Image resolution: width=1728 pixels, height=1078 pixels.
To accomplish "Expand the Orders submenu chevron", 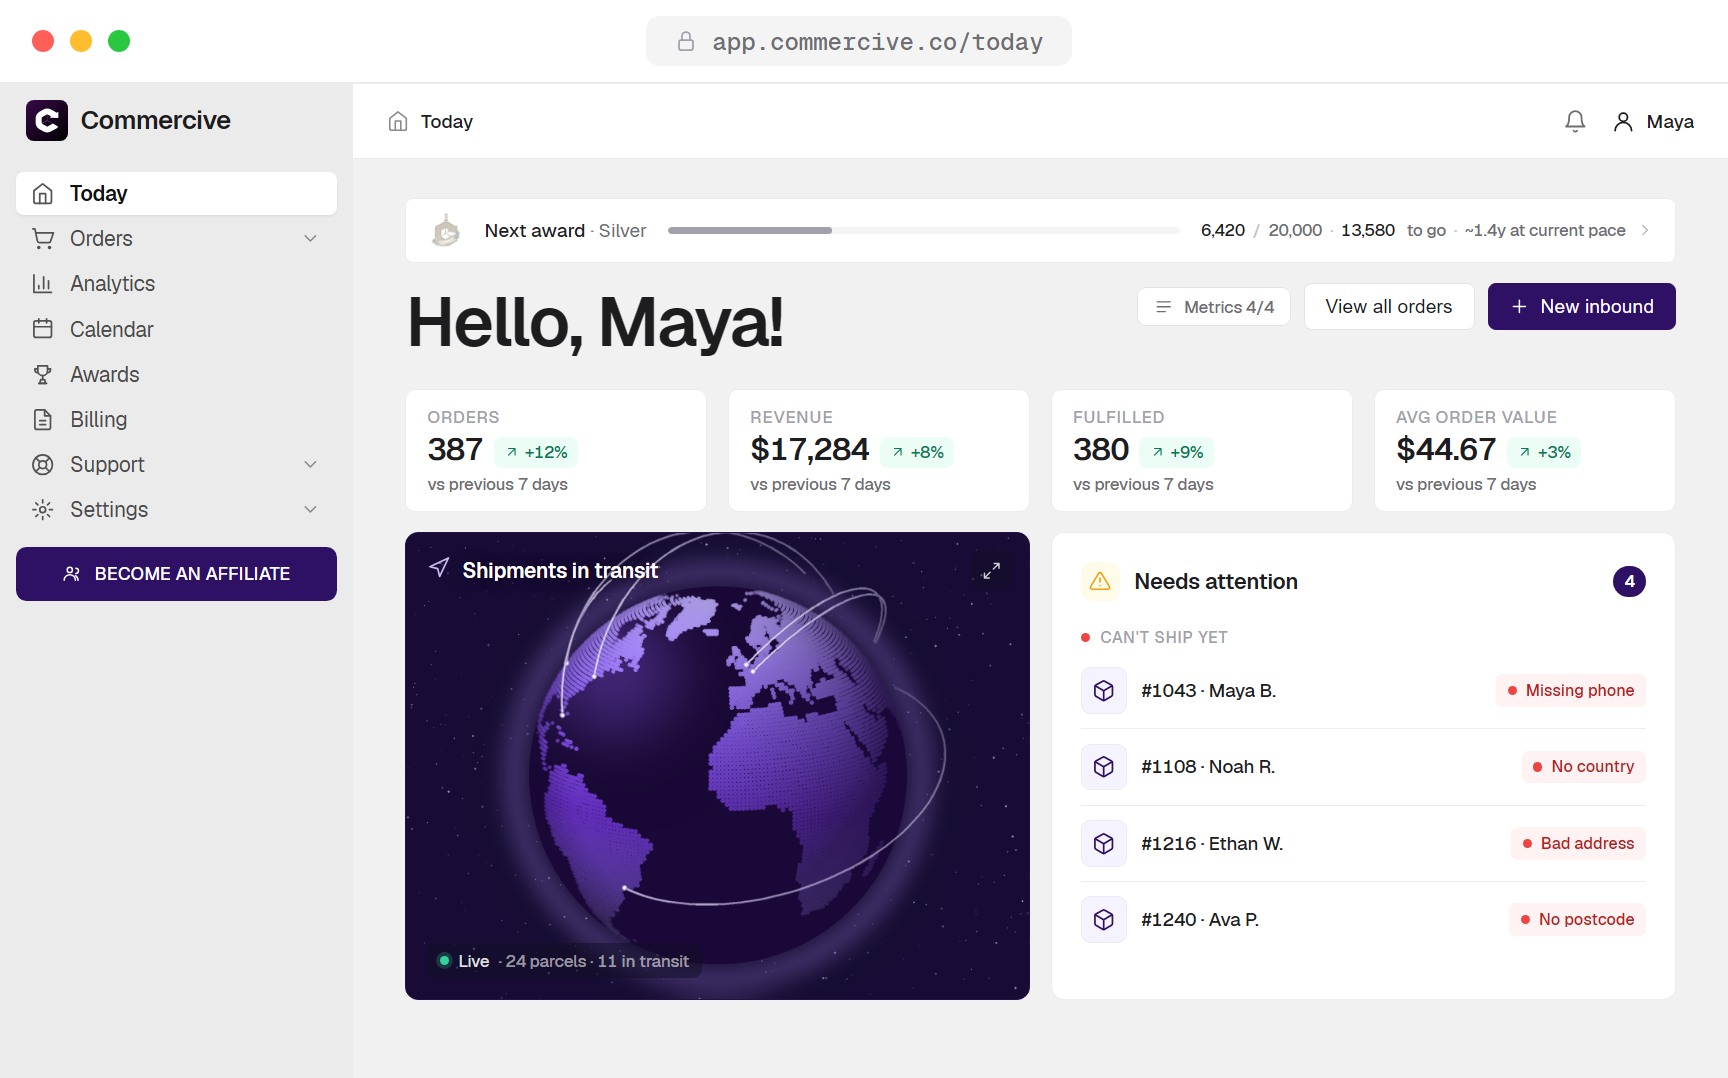I will click(x=311, y=238).
